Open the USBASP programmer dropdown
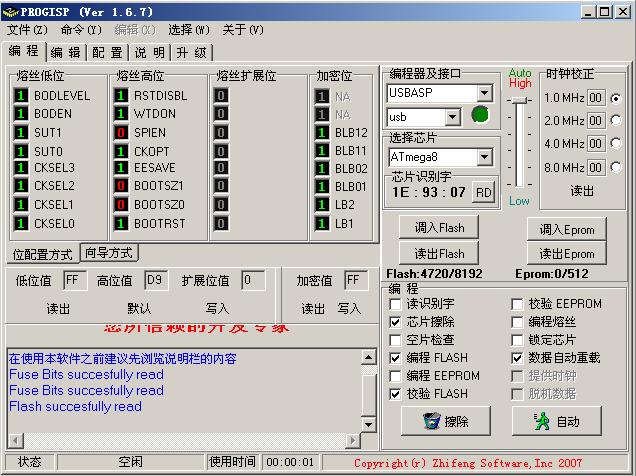Image resolution: width=636 pixels, height=476 pixels. (485, 93)
